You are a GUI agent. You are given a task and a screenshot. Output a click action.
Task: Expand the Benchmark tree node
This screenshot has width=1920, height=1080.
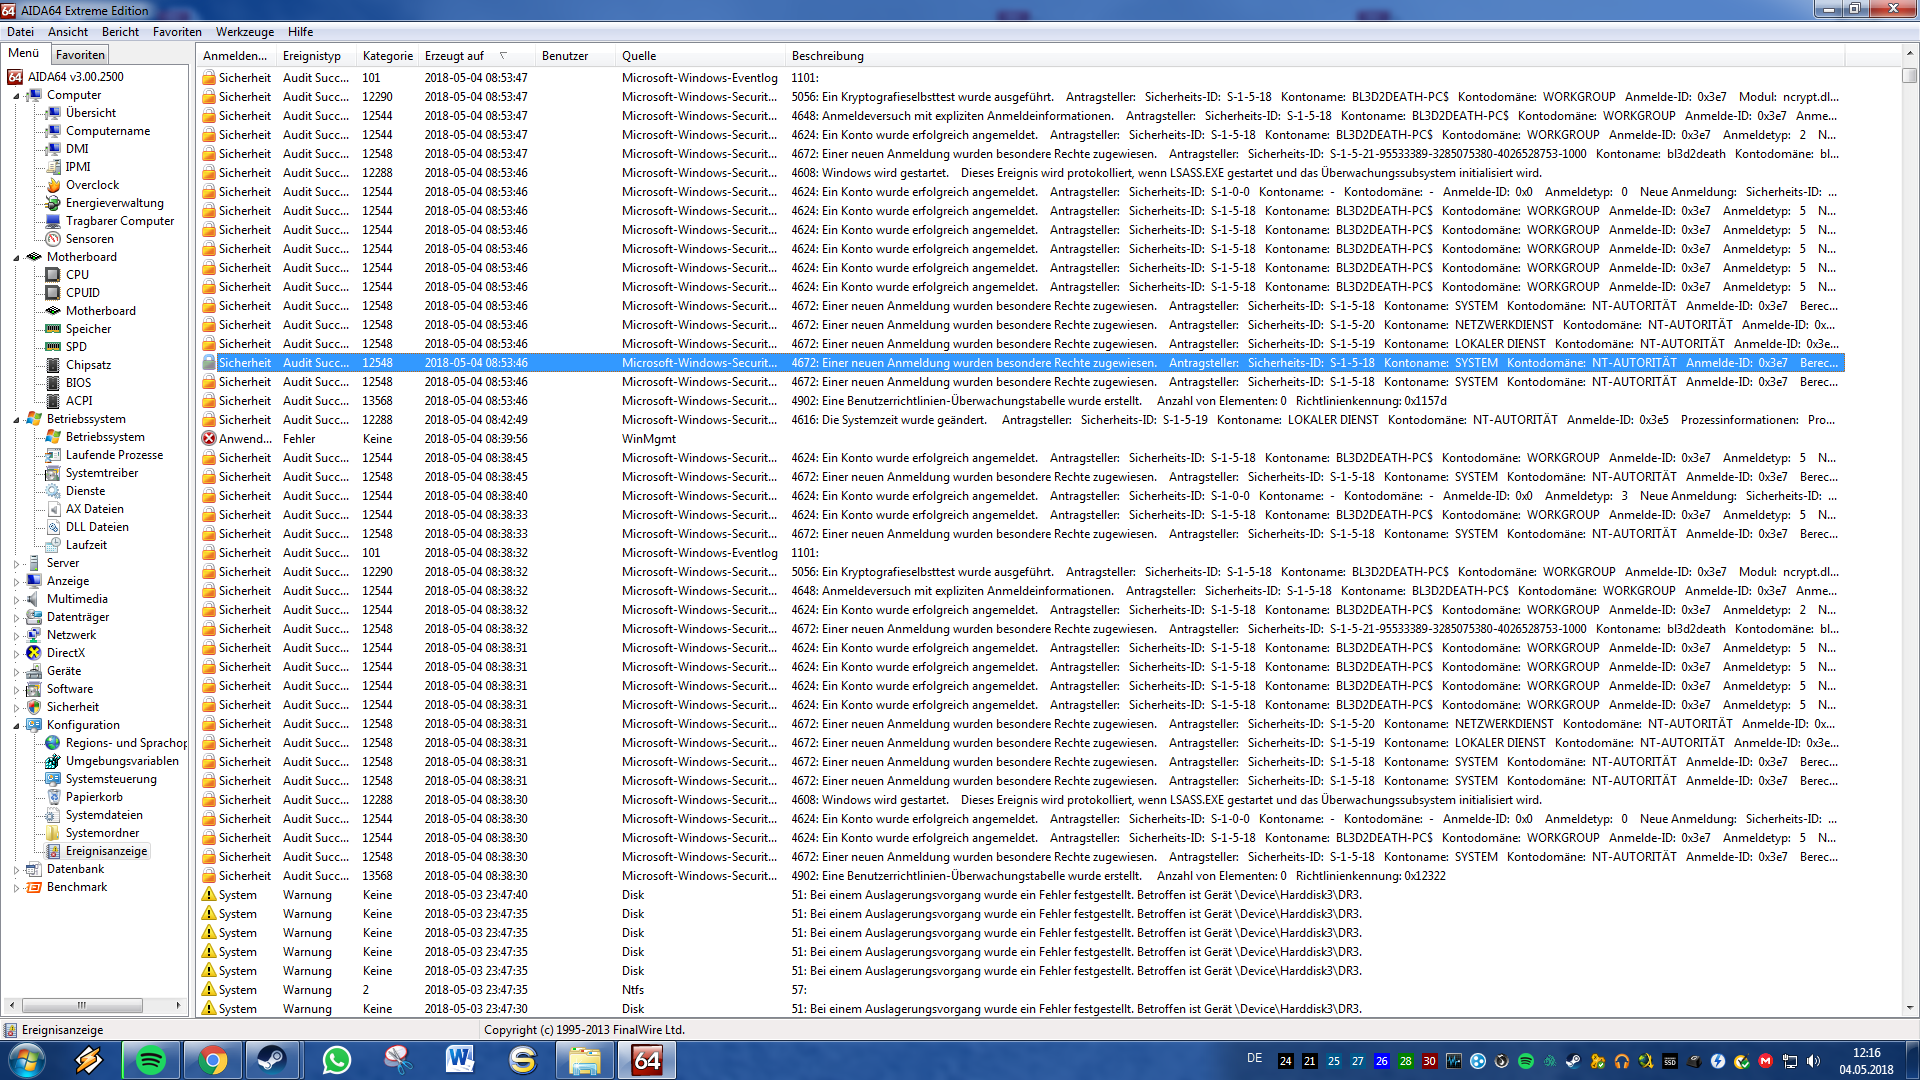pyautogui.click(x=16, y=888)
